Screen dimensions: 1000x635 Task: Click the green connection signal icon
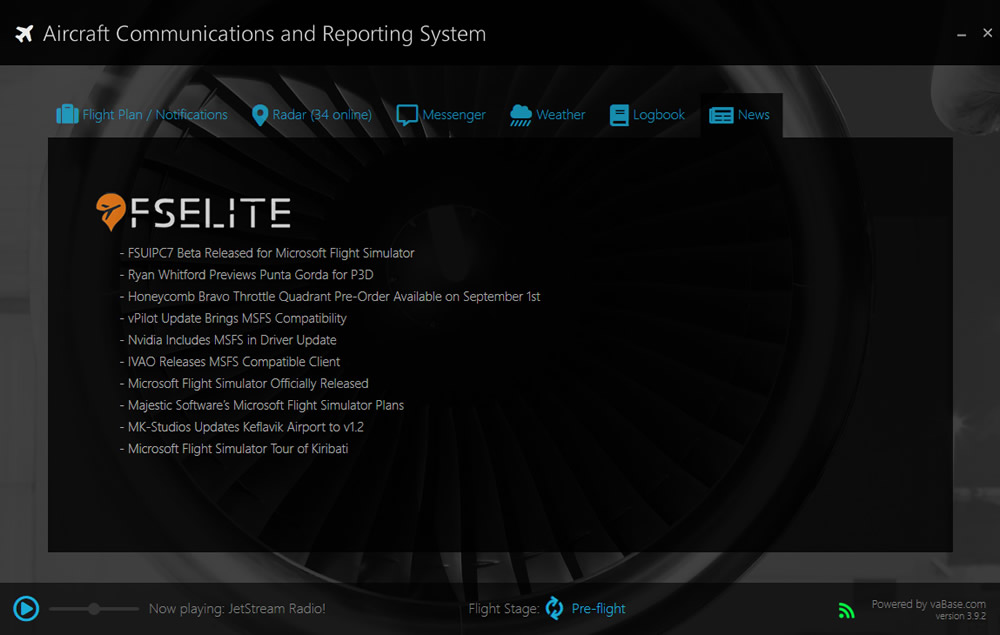[846, 610]
